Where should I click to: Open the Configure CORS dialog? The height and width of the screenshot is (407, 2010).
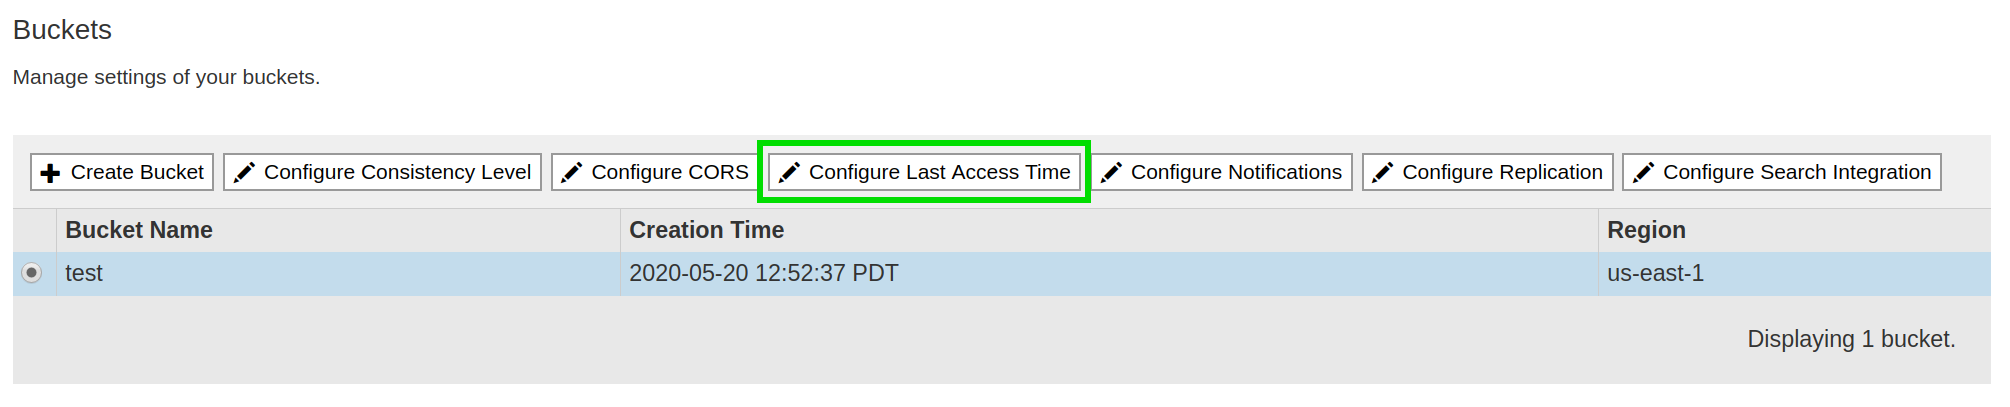pyautogui.click(x=669, y=172)
